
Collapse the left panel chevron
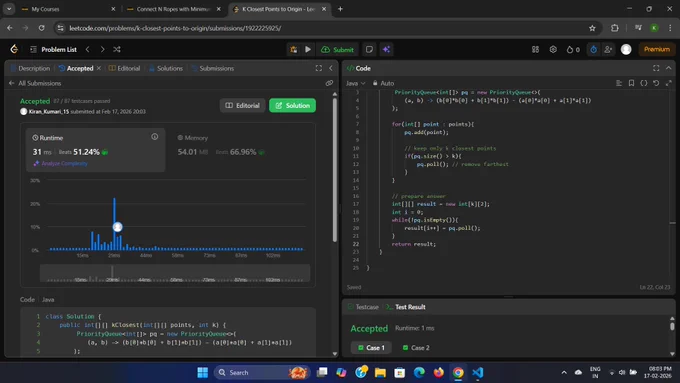(331, 68)
